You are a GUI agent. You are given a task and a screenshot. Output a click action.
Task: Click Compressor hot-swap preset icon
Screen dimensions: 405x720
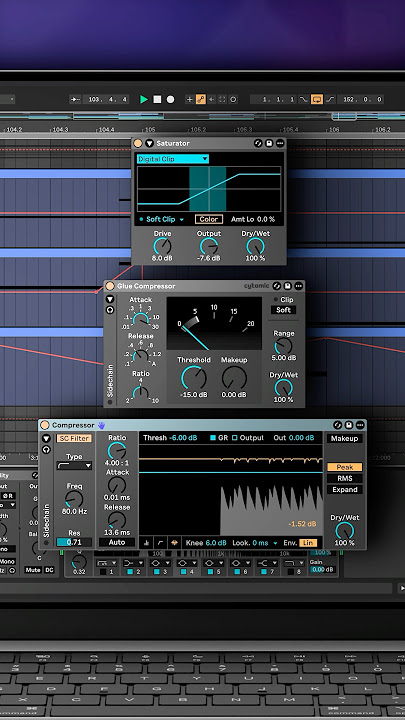(338, 425)
